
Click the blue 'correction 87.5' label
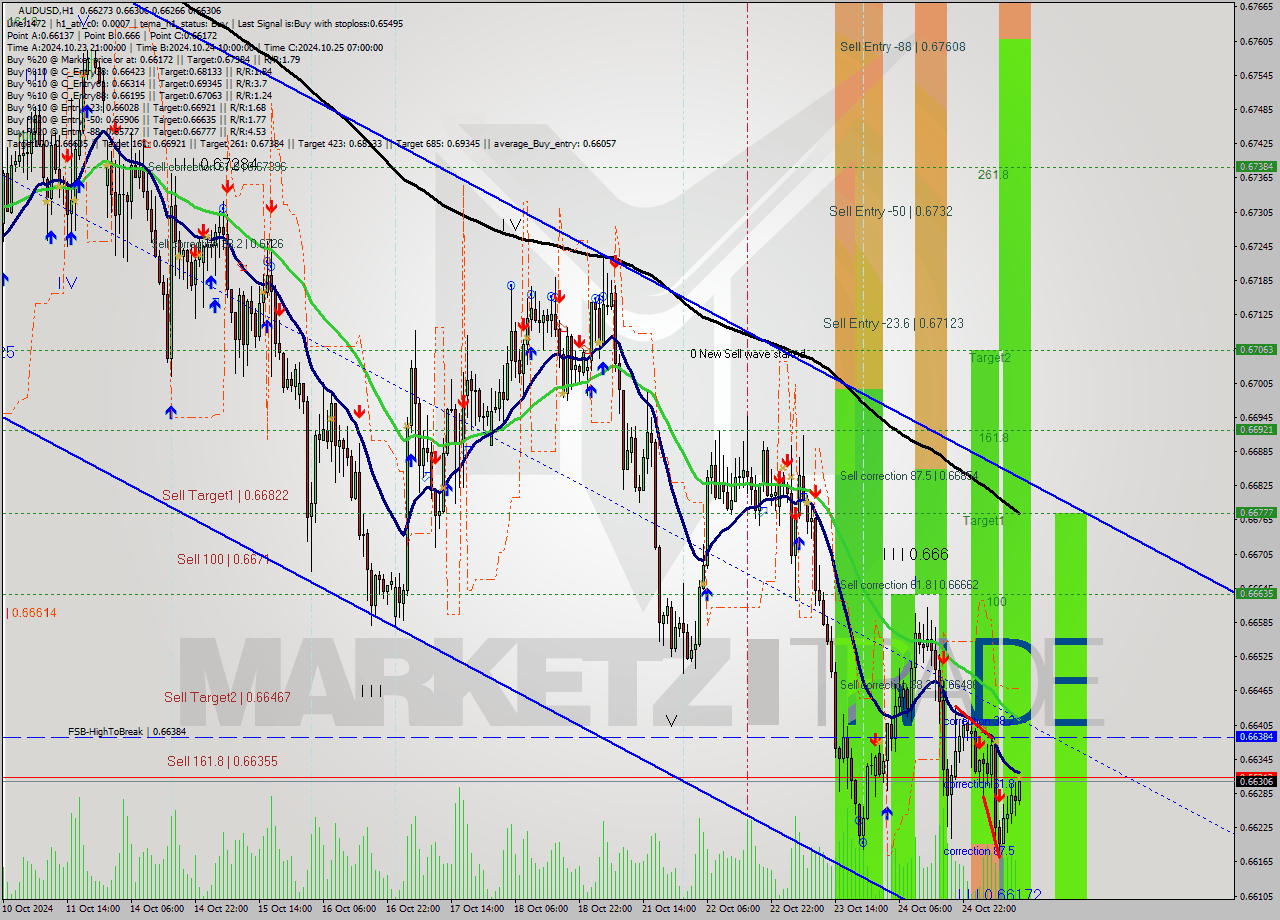(978, 851)
